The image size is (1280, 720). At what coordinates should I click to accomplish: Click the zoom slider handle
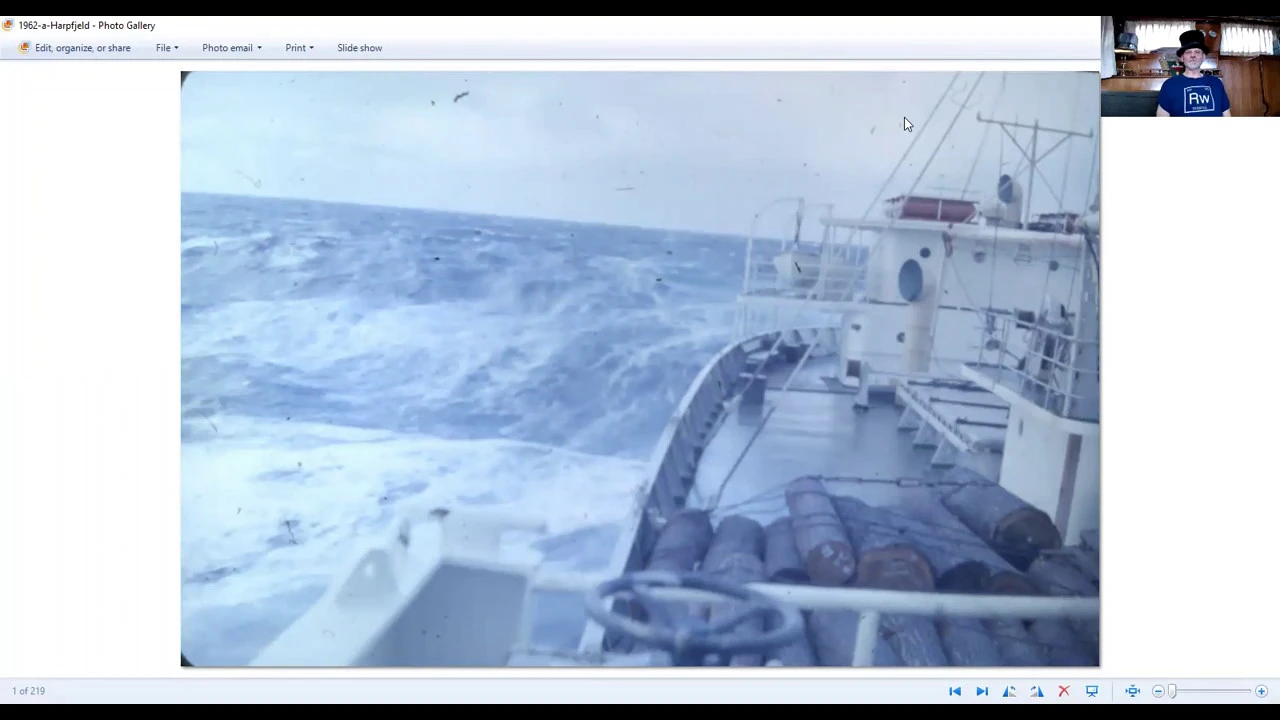(1173, 691)
